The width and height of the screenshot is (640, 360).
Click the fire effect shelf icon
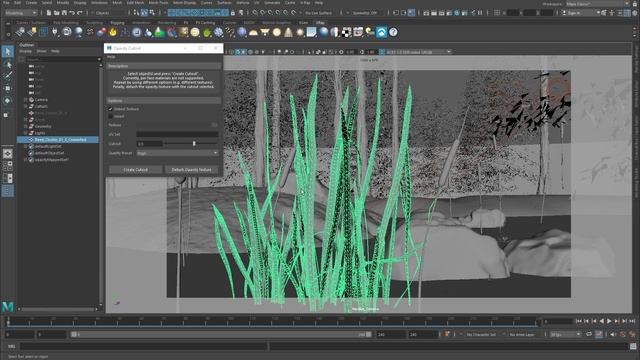tap(113, 32)
